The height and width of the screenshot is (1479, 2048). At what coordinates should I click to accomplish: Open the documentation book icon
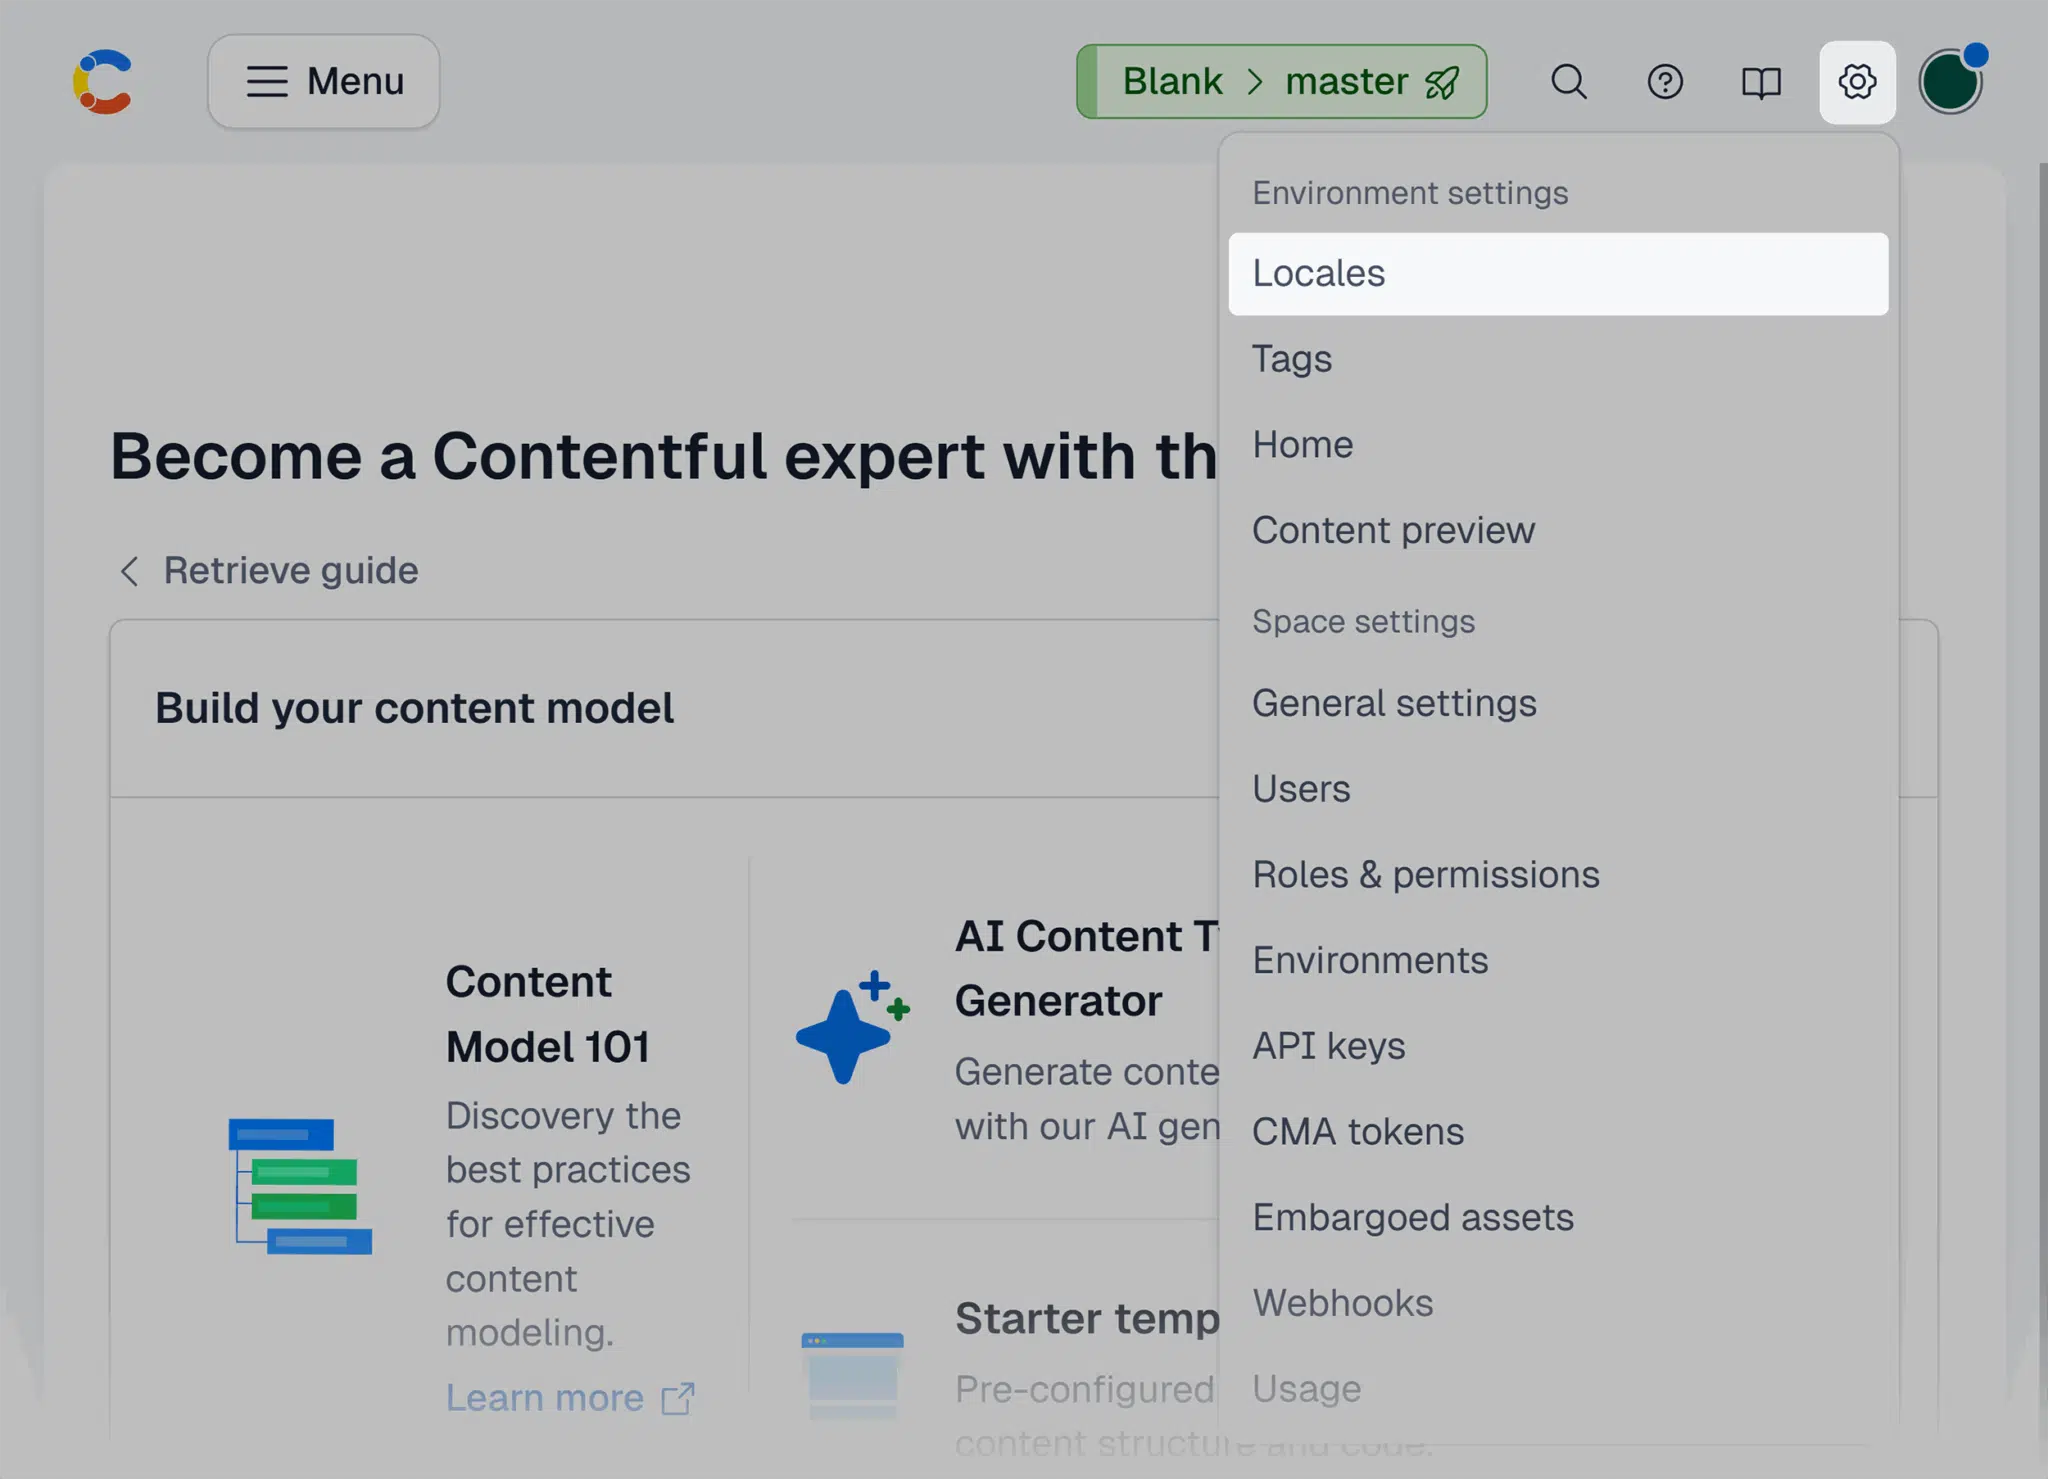1761,81
